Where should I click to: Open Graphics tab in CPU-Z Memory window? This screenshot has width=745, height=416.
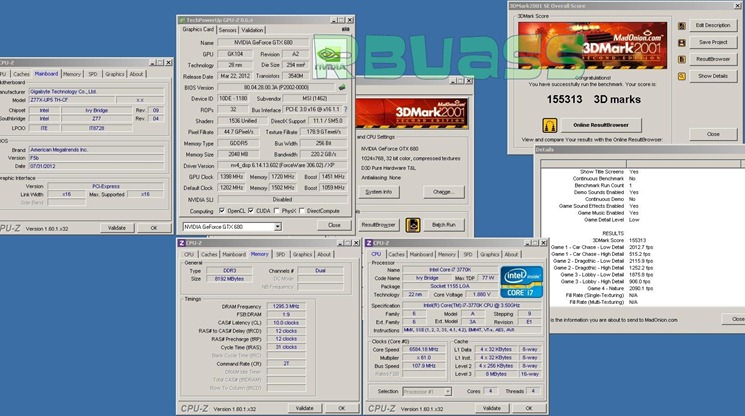302,255
